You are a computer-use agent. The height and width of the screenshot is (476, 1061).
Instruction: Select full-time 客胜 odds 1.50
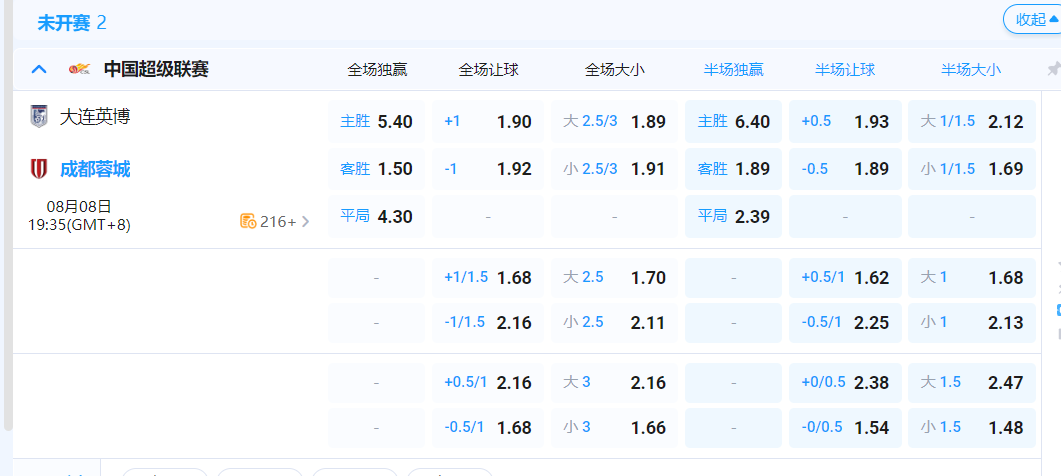[377, 169]
